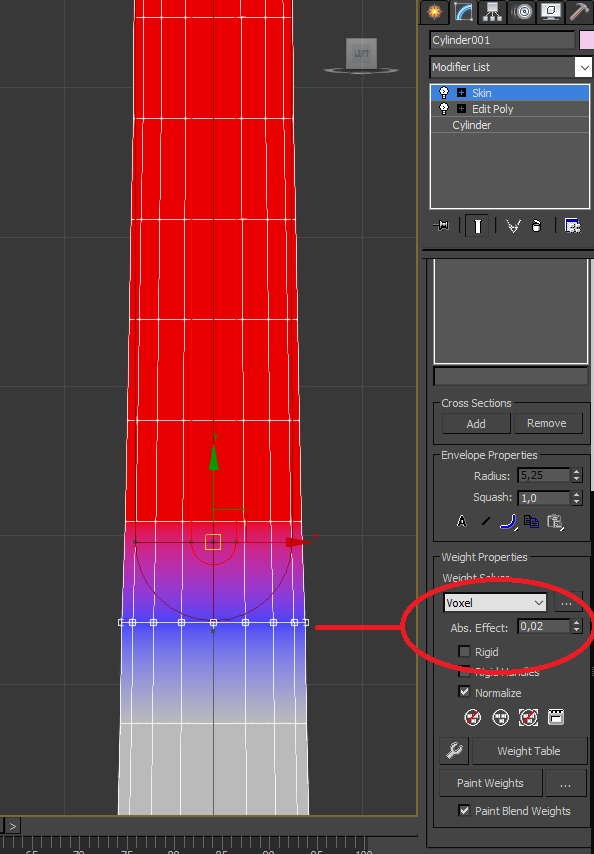This screenshot has width=594, height=854.
Task: Open the Utilities hammer tab
Action: tap(580, 12)
